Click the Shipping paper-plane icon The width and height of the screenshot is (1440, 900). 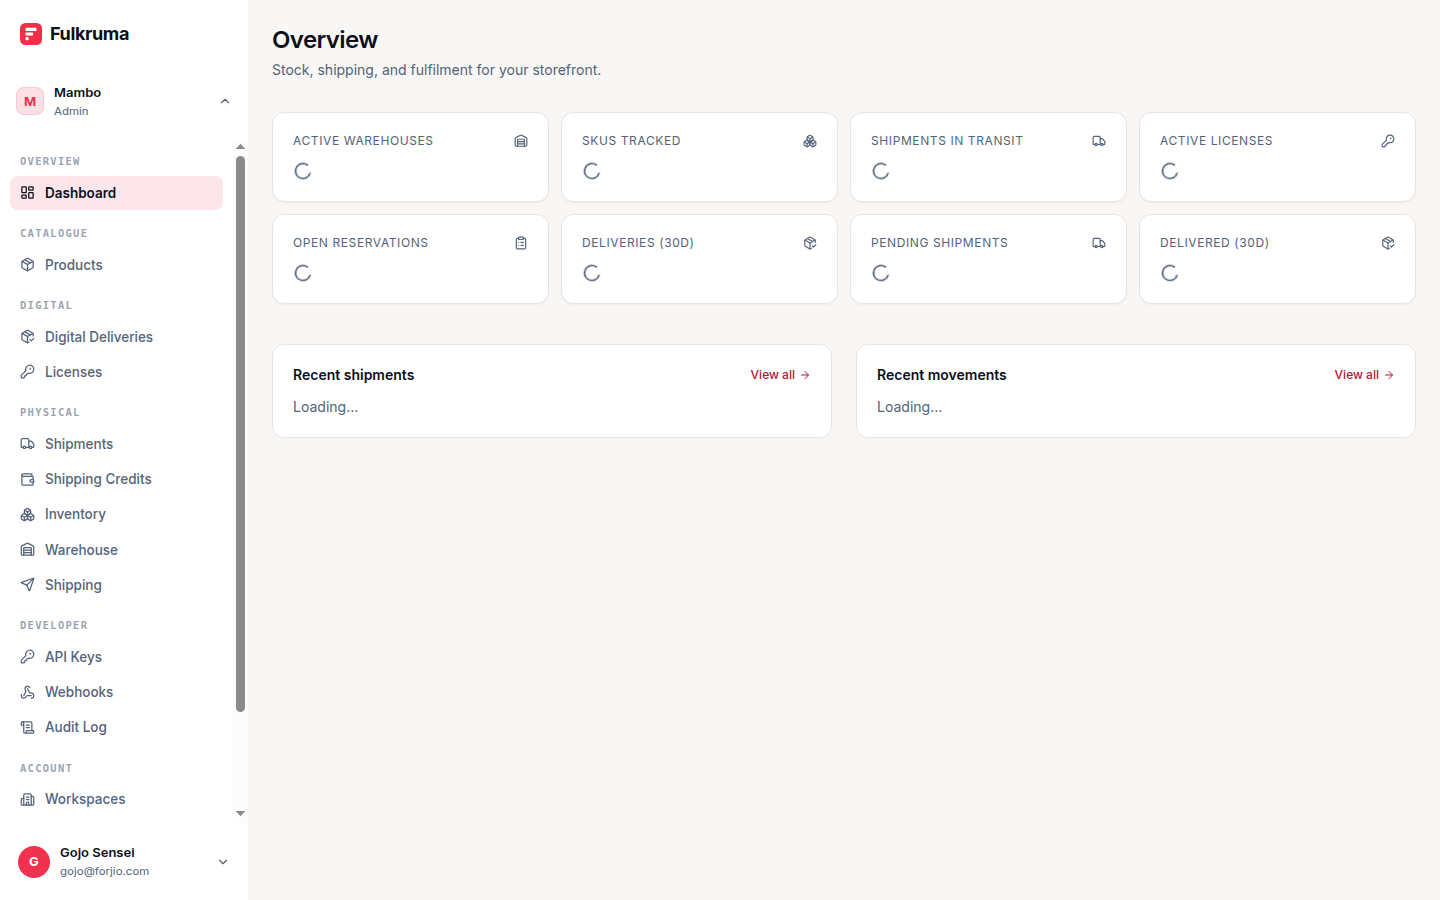point(28,585)
